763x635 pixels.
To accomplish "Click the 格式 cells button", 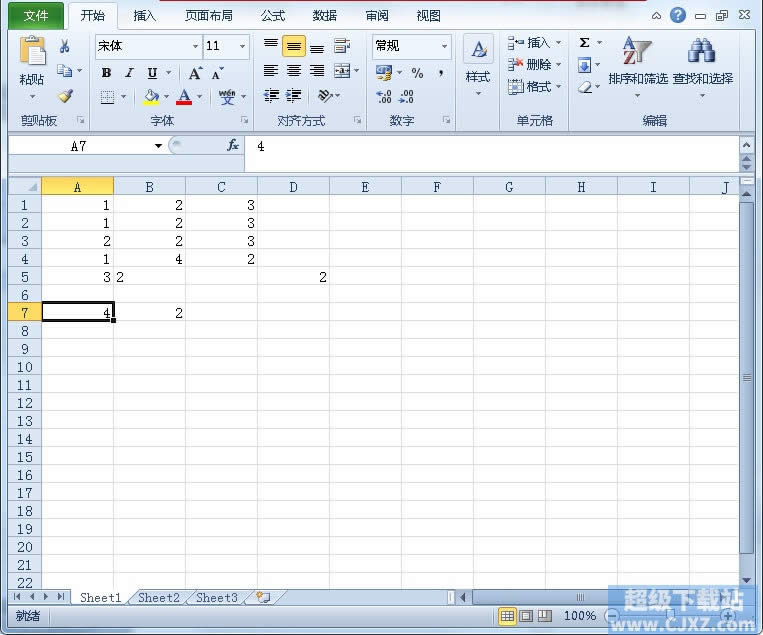I will coord(533,87).
